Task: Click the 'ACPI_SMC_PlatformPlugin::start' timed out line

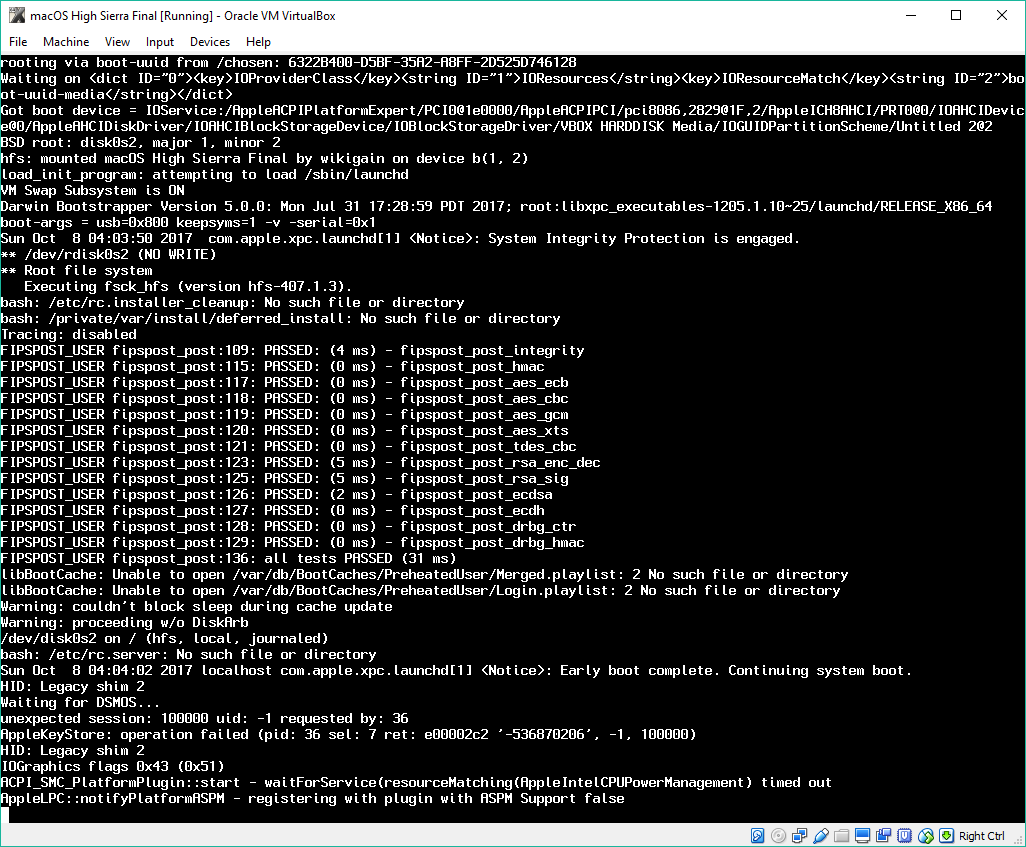Action: point(416,783)
